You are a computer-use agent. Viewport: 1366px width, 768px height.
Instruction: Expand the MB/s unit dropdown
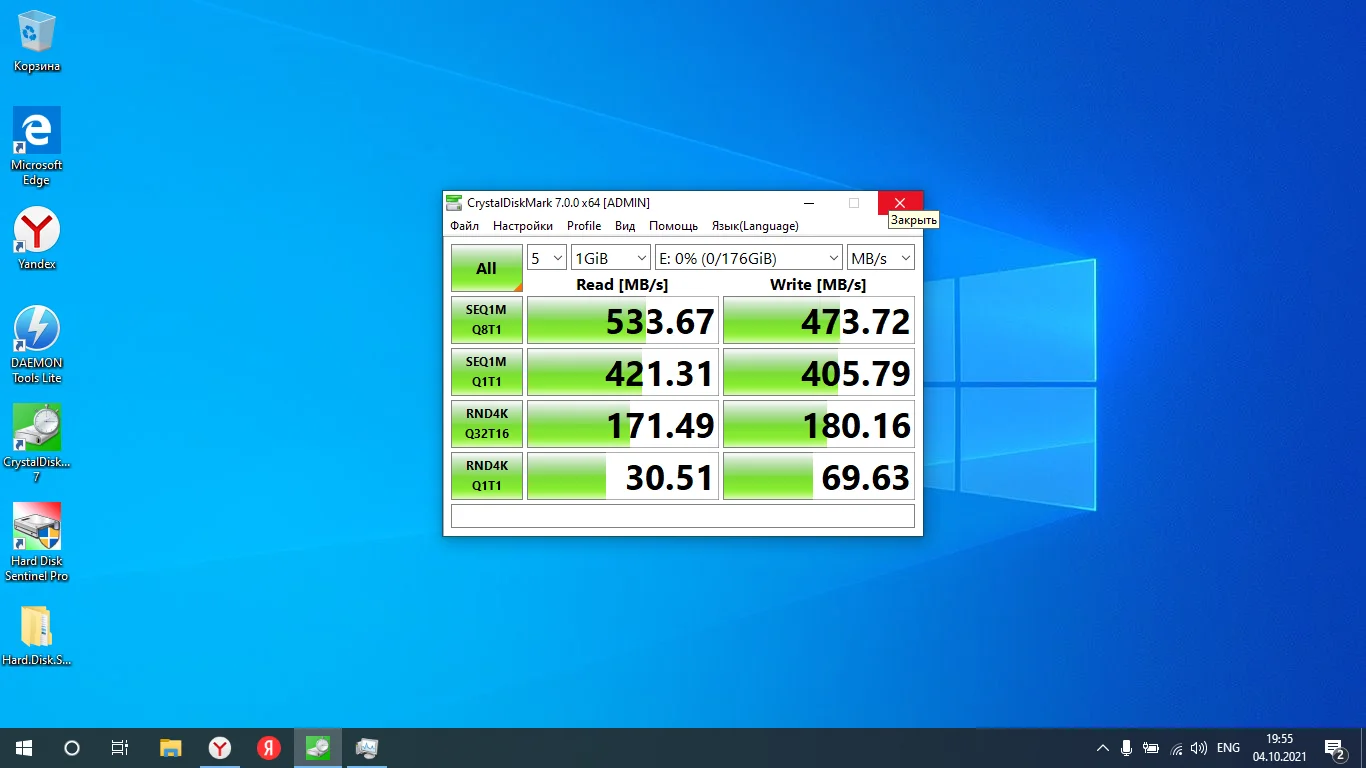[x=881, y=258]
